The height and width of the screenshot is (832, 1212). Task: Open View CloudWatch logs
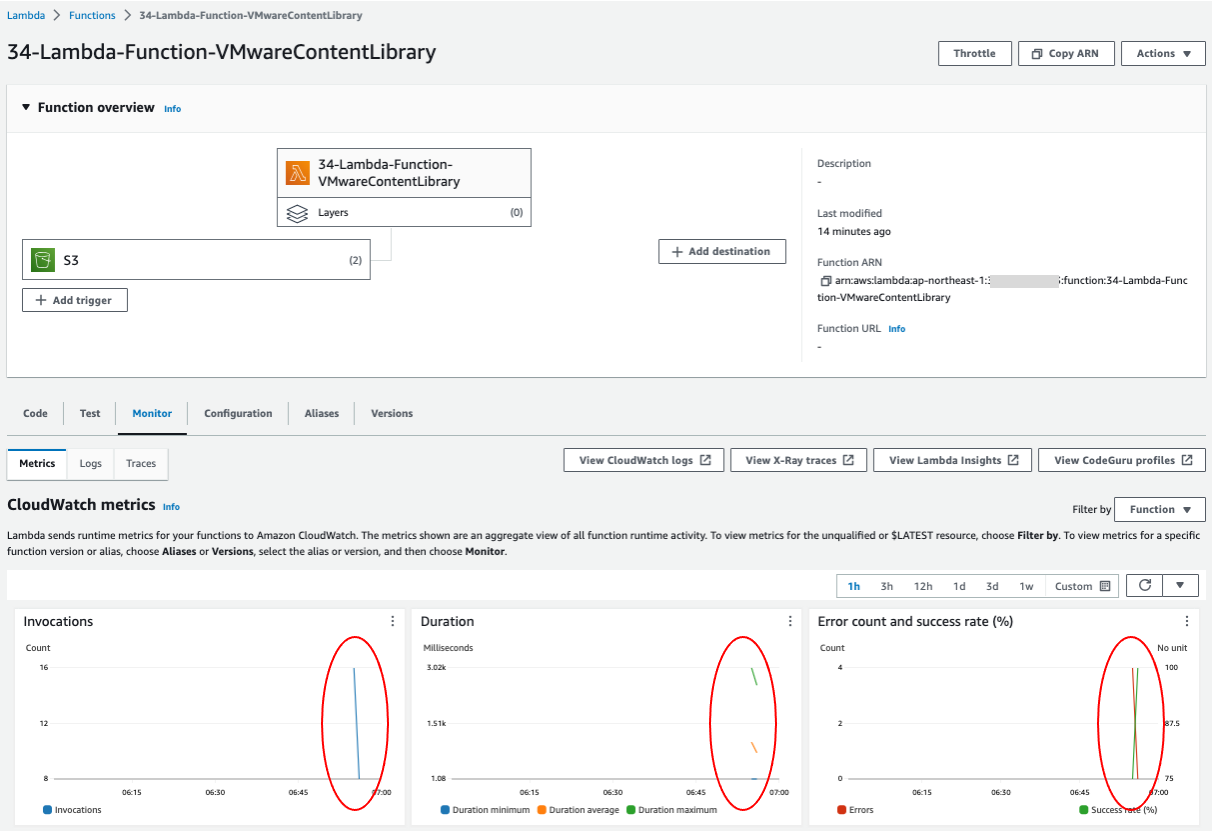click(644, 460)
